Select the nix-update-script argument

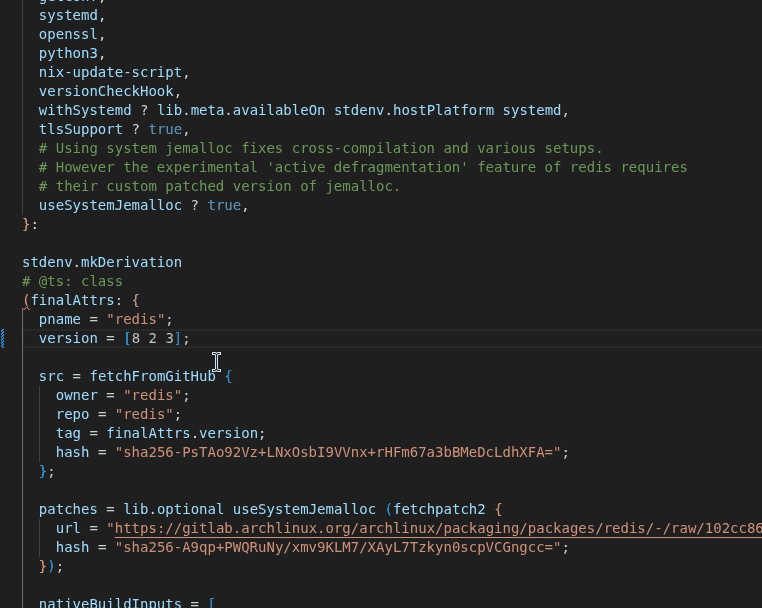click(110, 72)
